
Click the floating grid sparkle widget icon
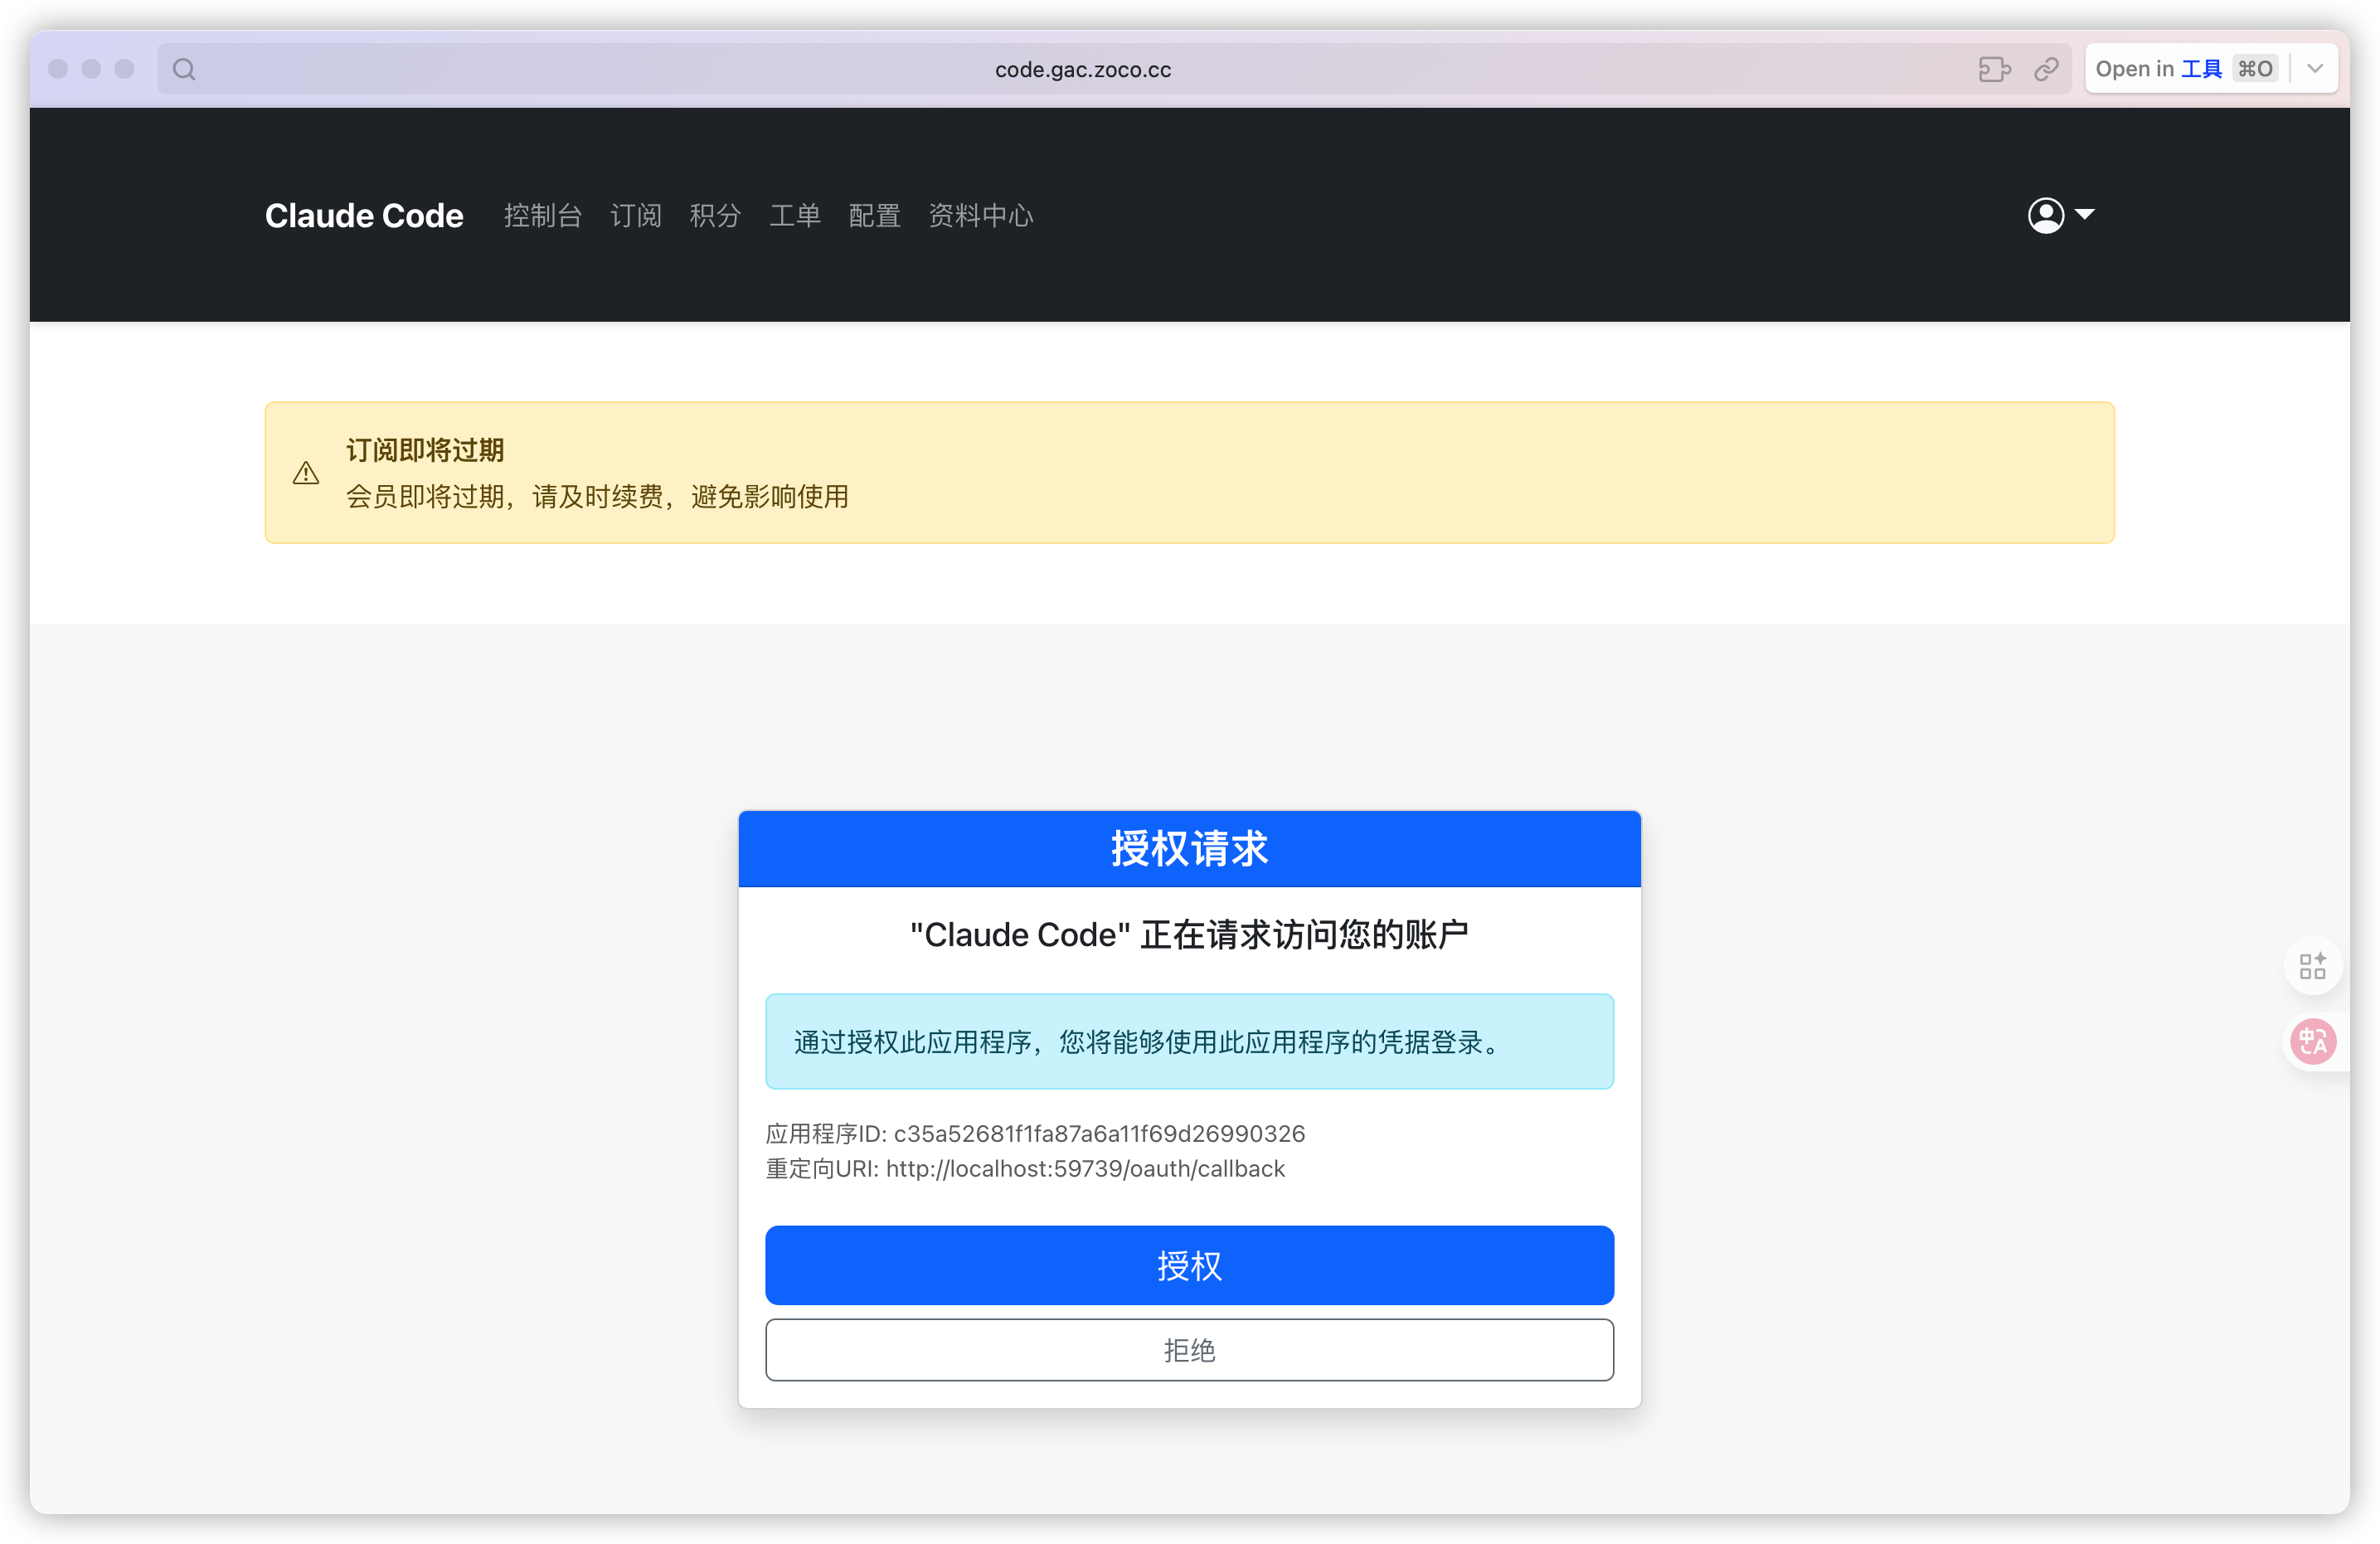pos(2312,966)
